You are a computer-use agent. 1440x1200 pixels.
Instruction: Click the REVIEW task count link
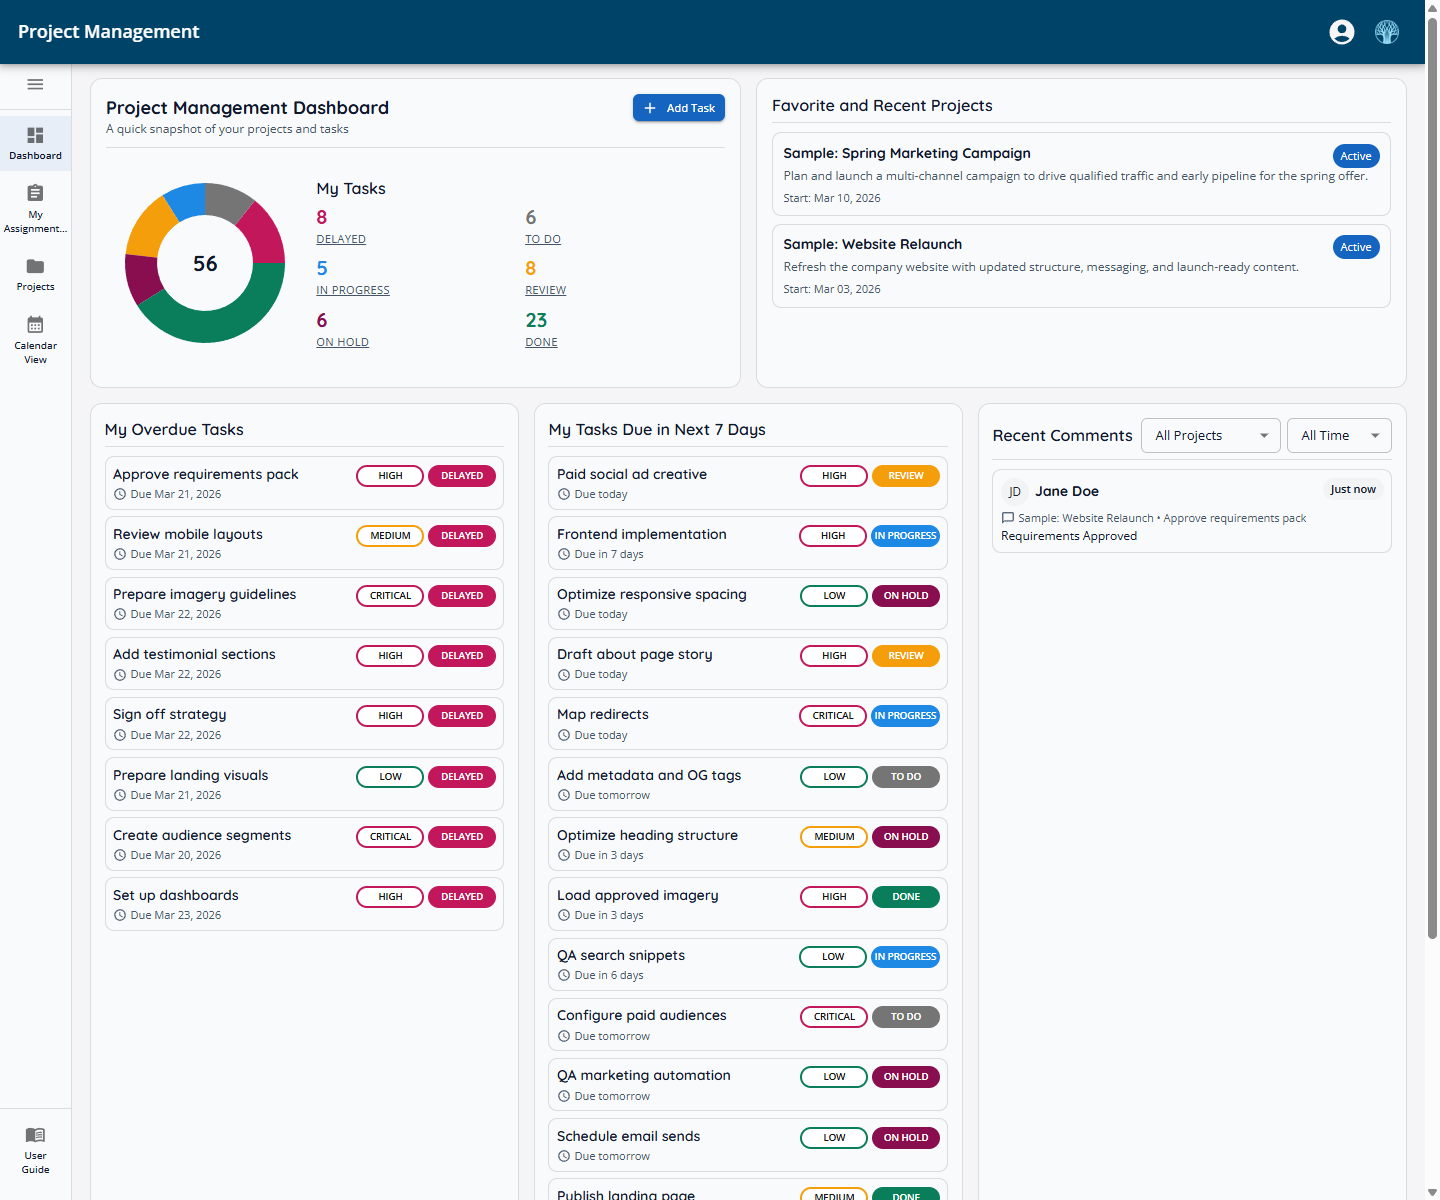coord(546,290)
